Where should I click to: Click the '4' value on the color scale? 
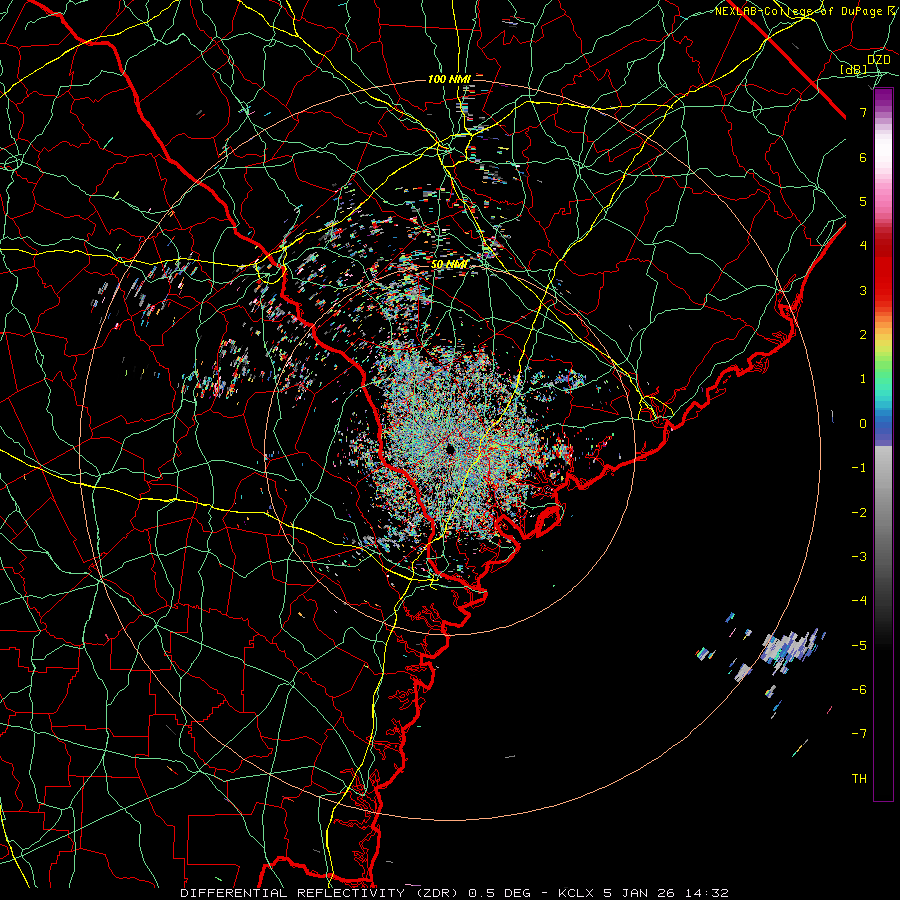click(863, 246)
